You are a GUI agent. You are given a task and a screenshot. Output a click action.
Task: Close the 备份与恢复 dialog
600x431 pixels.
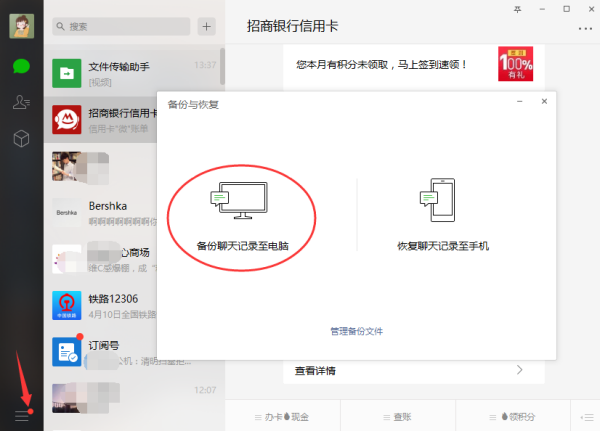click(544, 101)
